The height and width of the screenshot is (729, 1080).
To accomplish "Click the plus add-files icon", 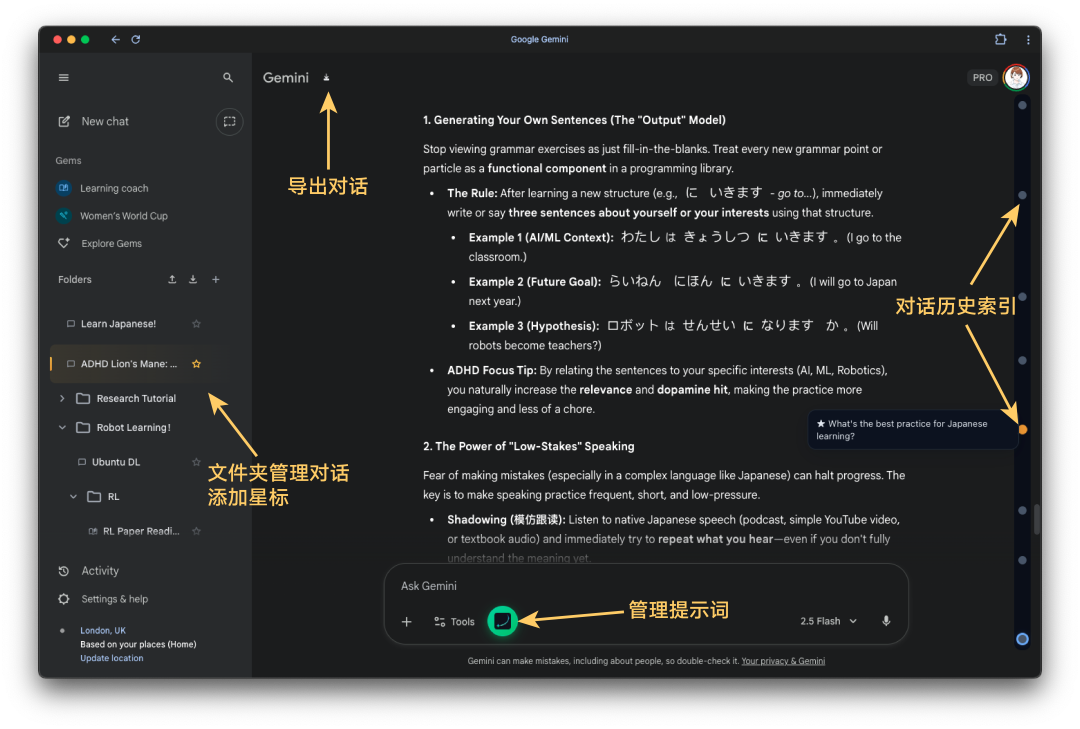I will click(406, 622).
